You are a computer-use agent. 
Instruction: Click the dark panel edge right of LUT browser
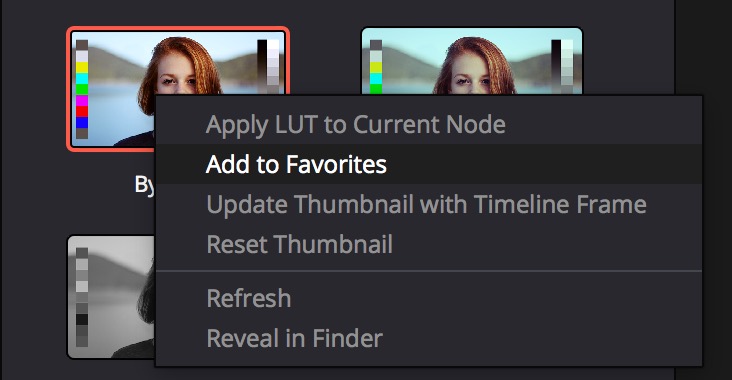click(x=703, y=47)
